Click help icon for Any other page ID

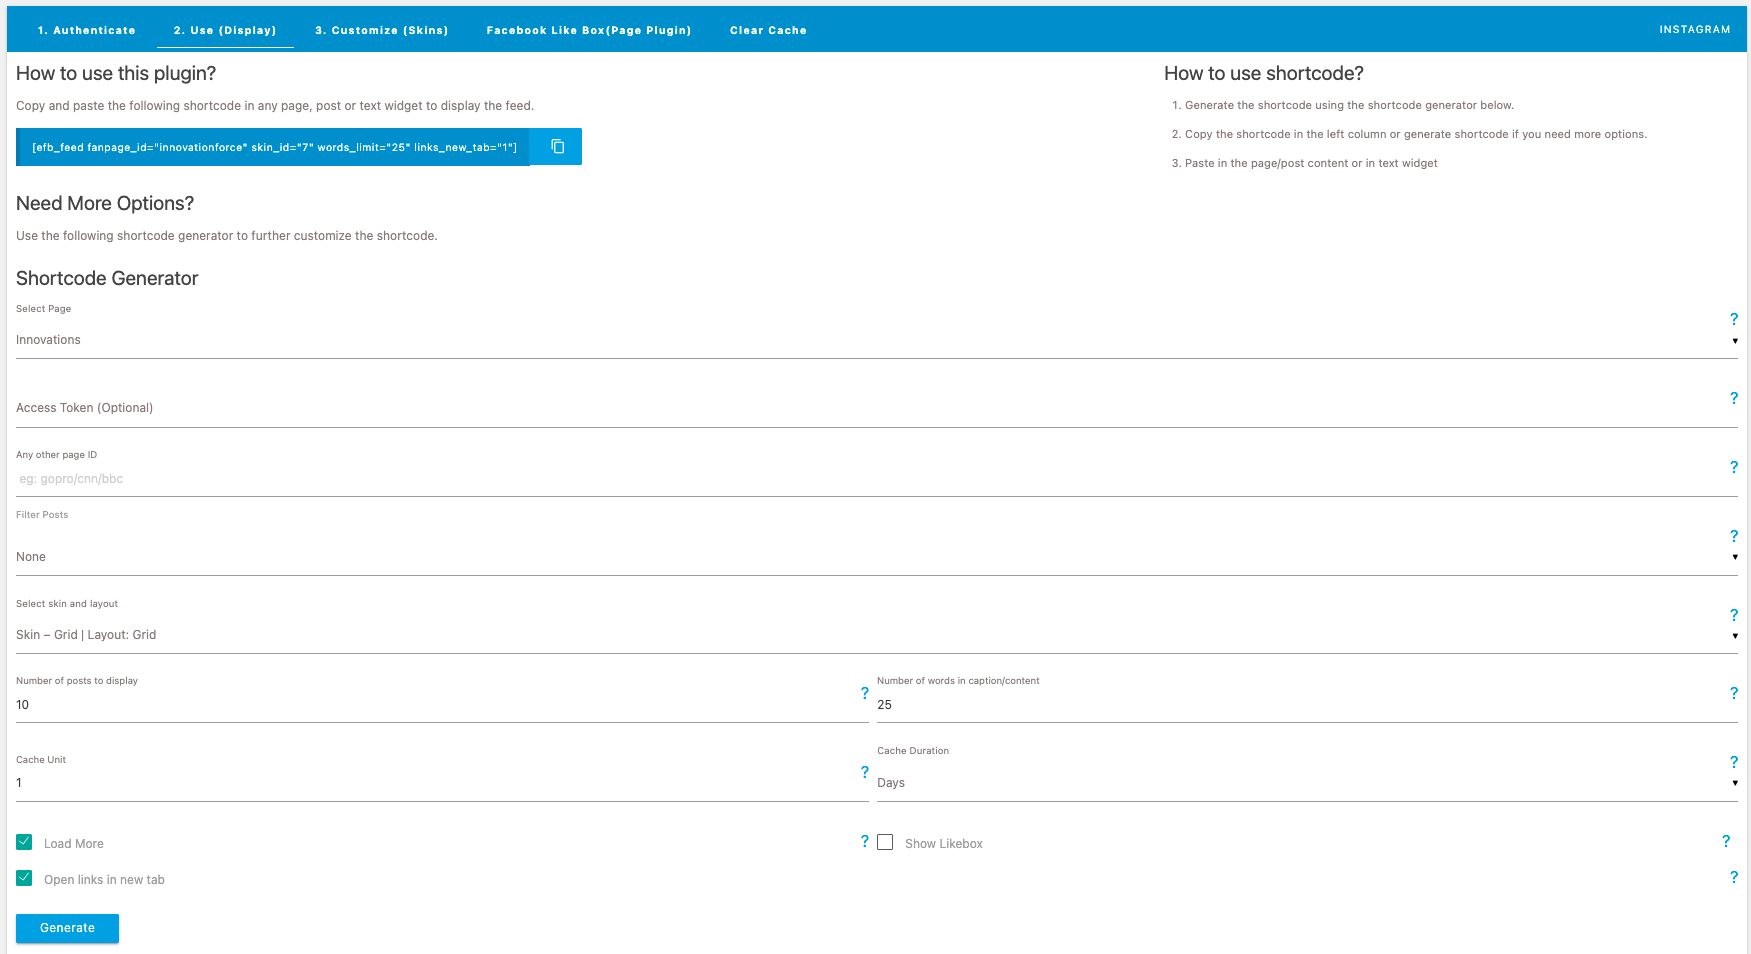1734,467
